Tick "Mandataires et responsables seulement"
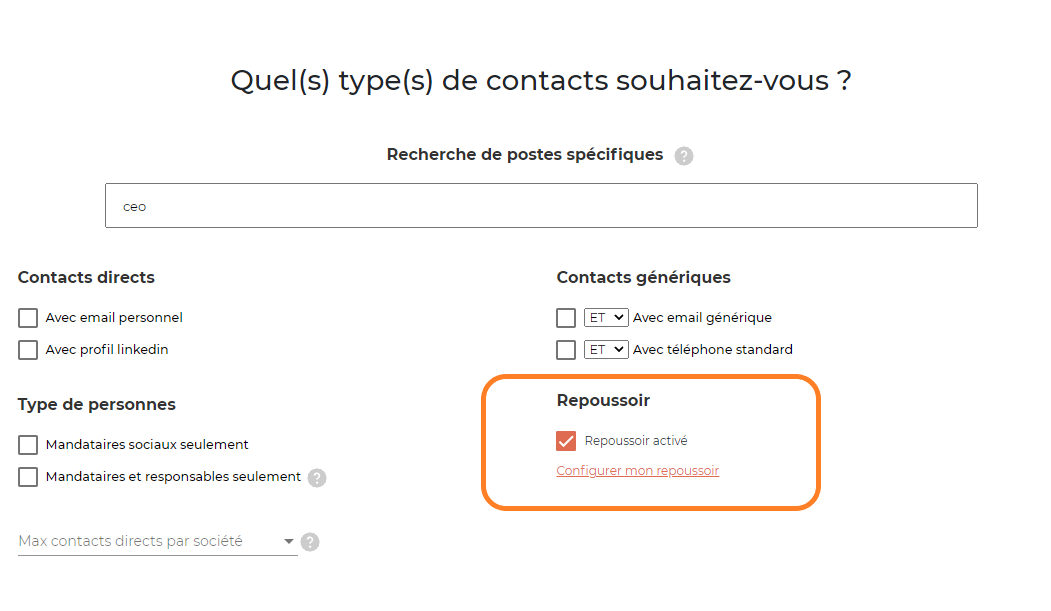Screen dimensions: 1051x611 tap(27, 477)
